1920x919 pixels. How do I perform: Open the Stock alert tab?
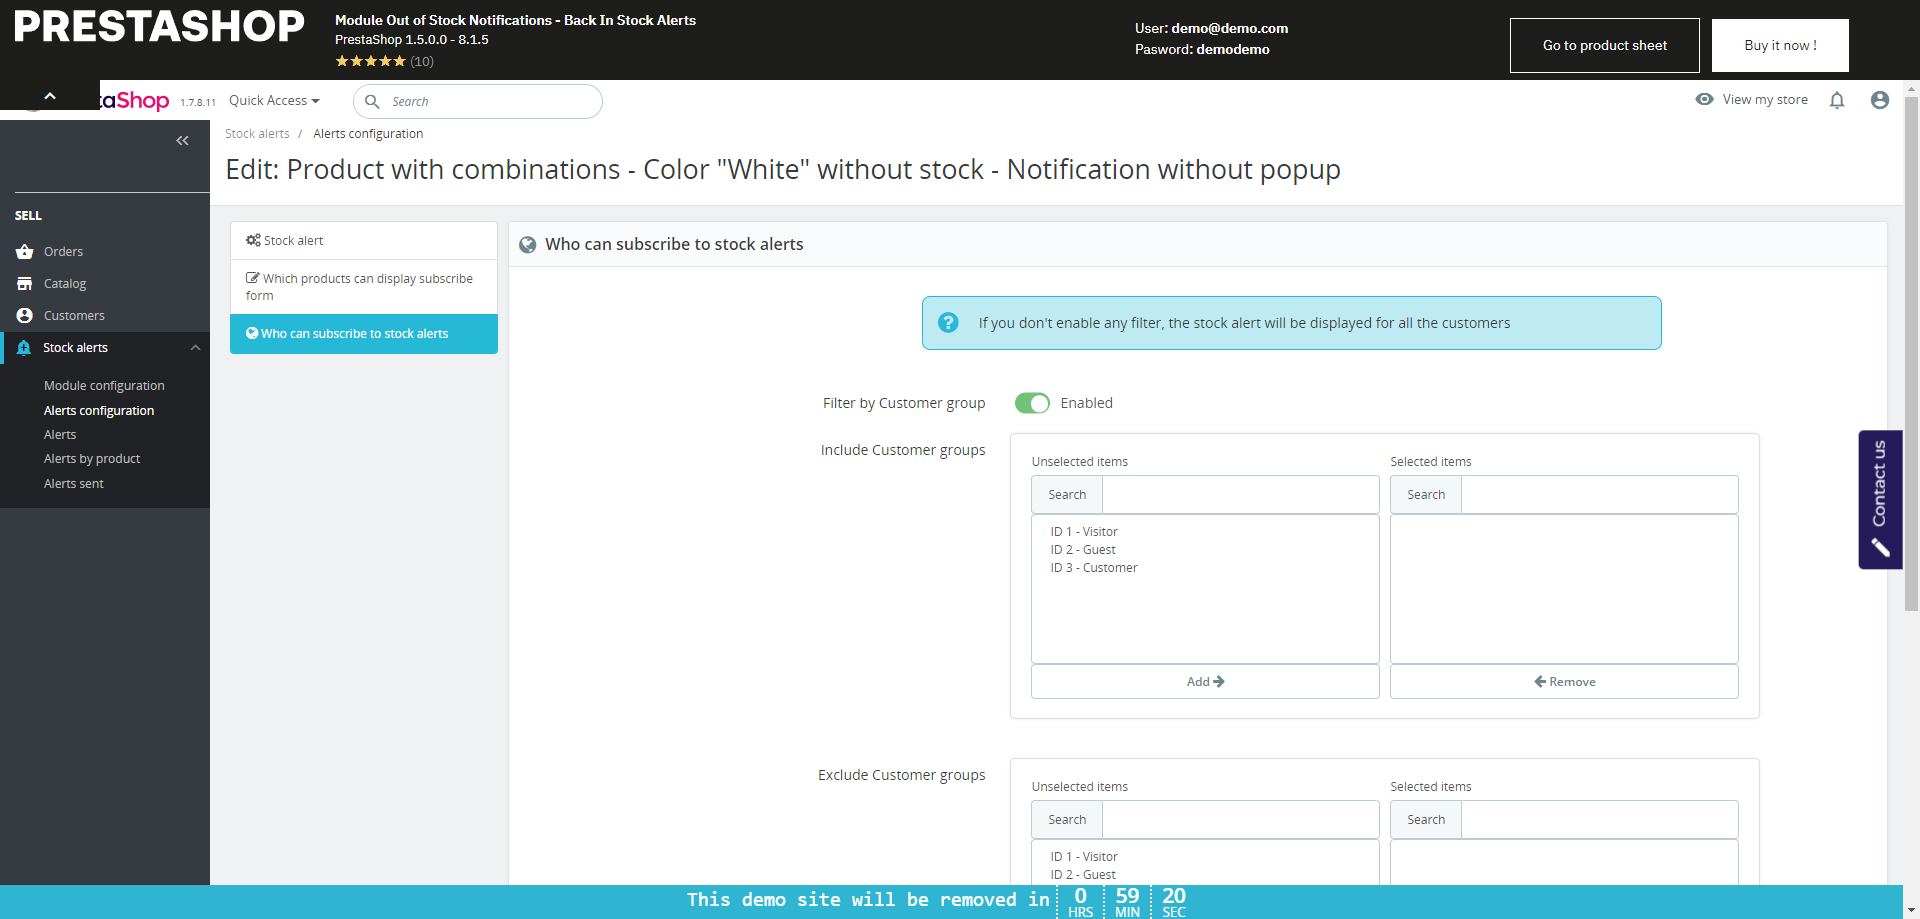tap(364, 241)
